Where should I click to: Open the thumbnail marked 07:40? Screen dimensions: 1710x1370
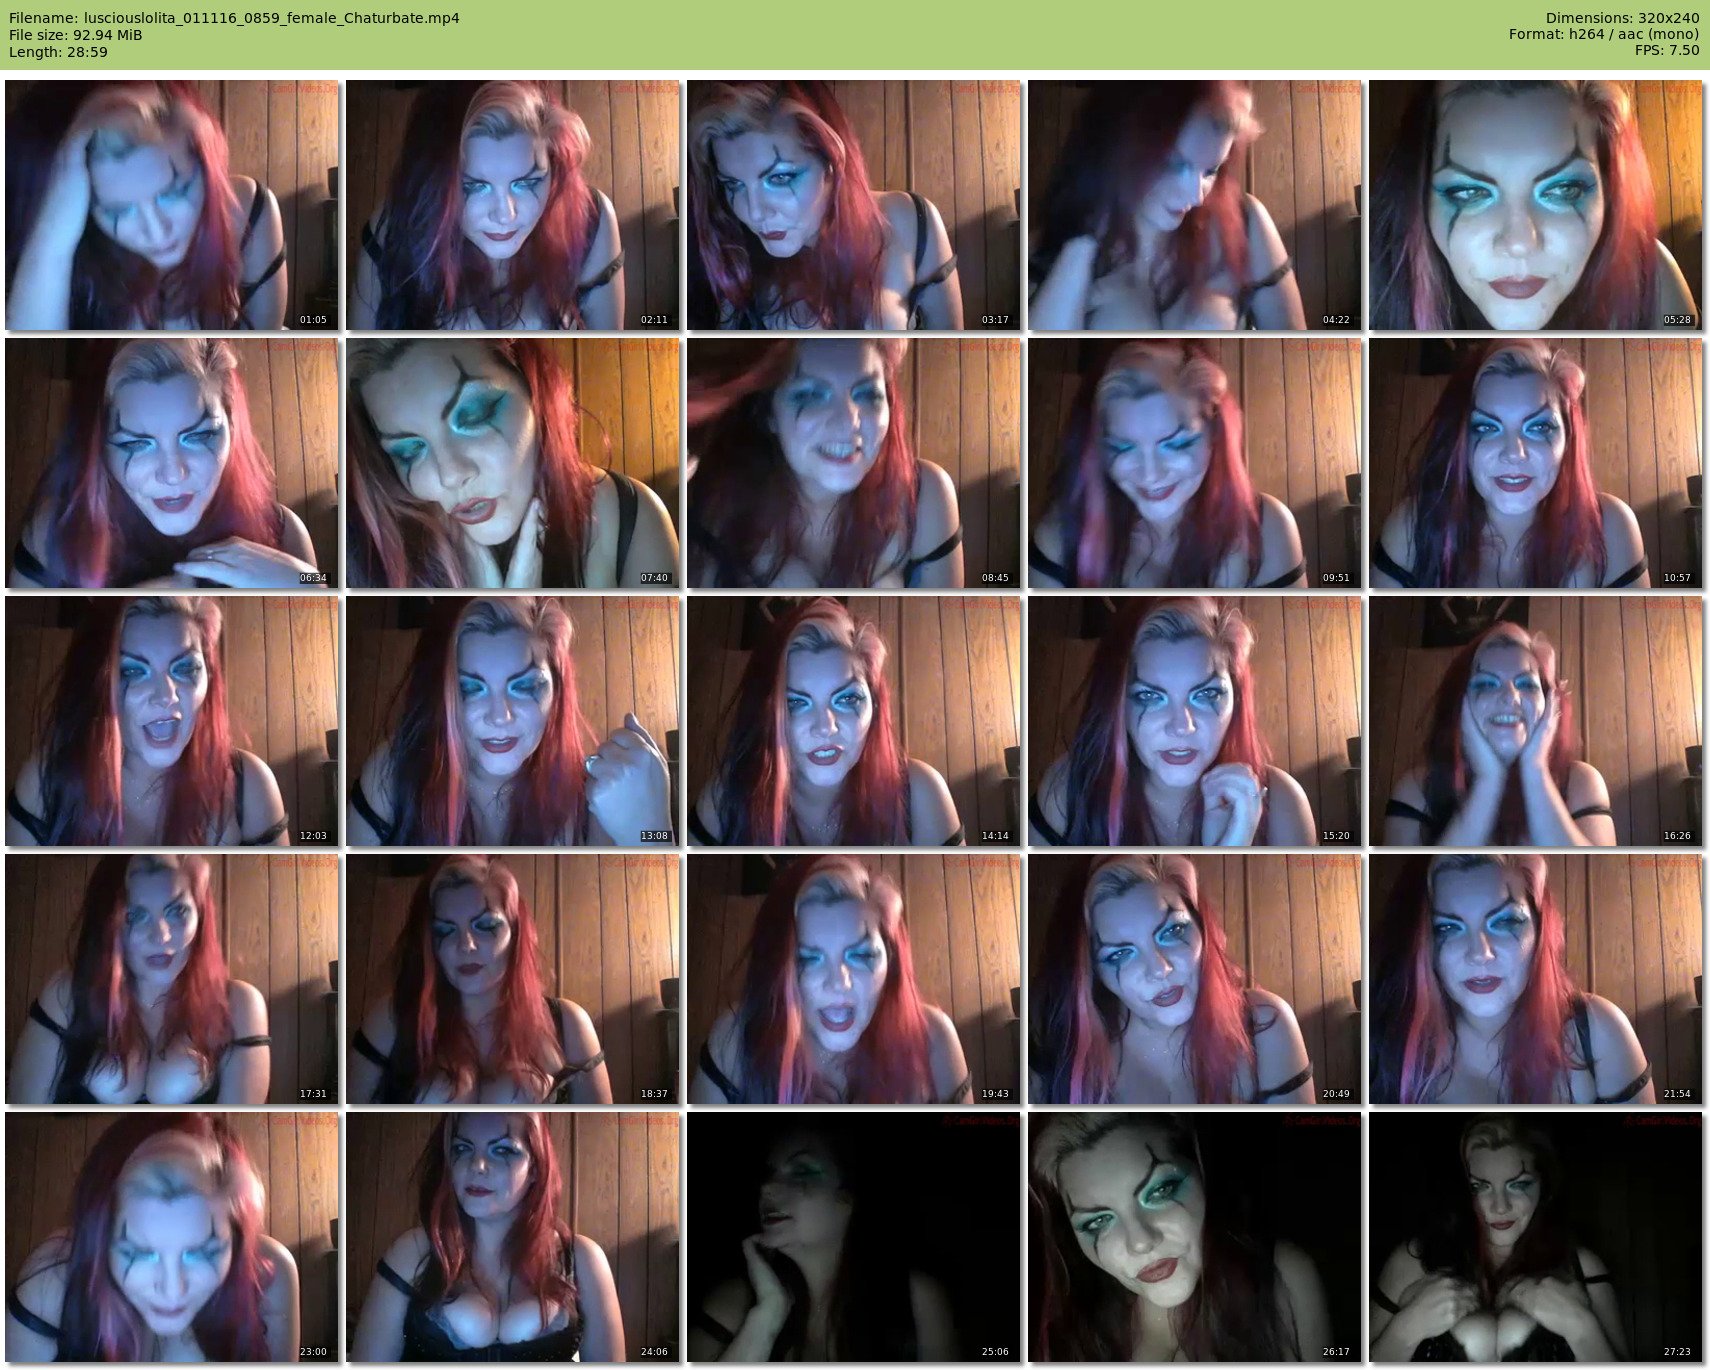pos(513,463)
